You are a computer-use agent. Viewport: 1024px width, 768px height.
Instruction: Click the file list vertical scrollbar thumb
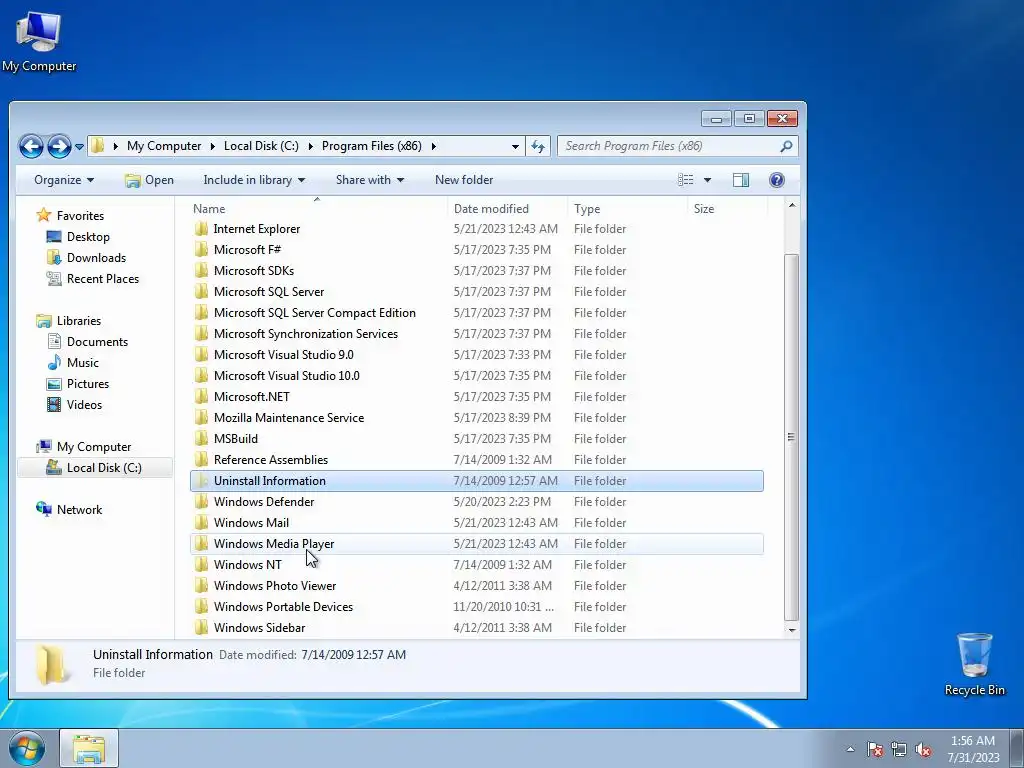click(792, 437)
